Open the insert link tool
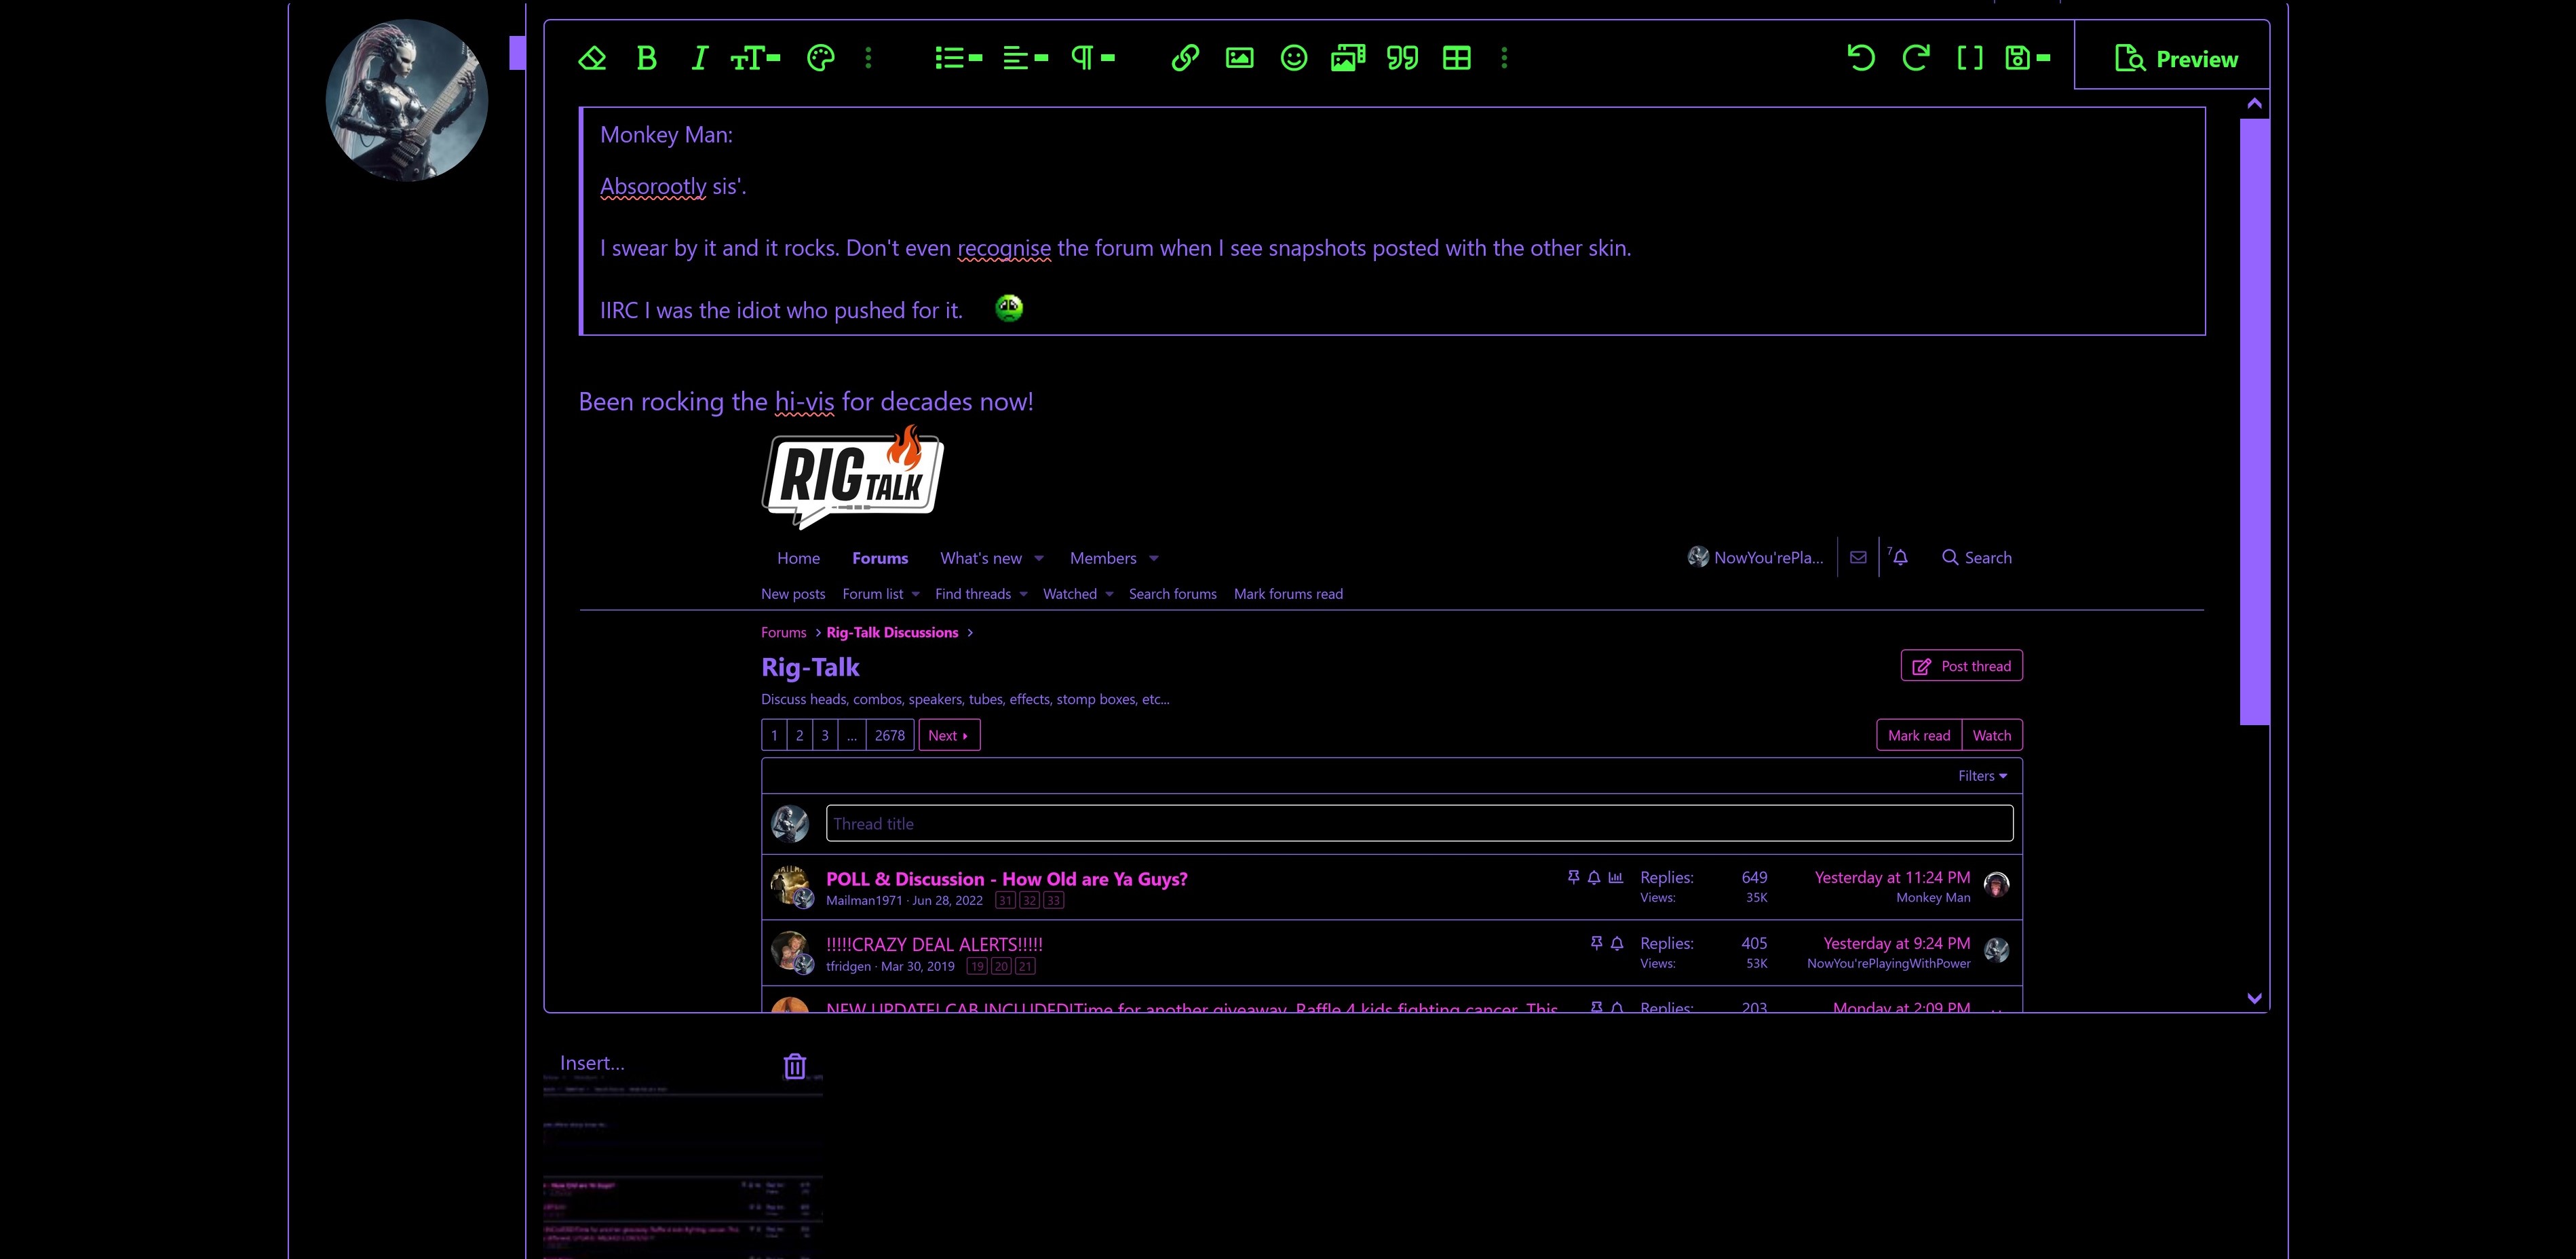This screenshot has height=1259, width=2576. pos(1185,58)
